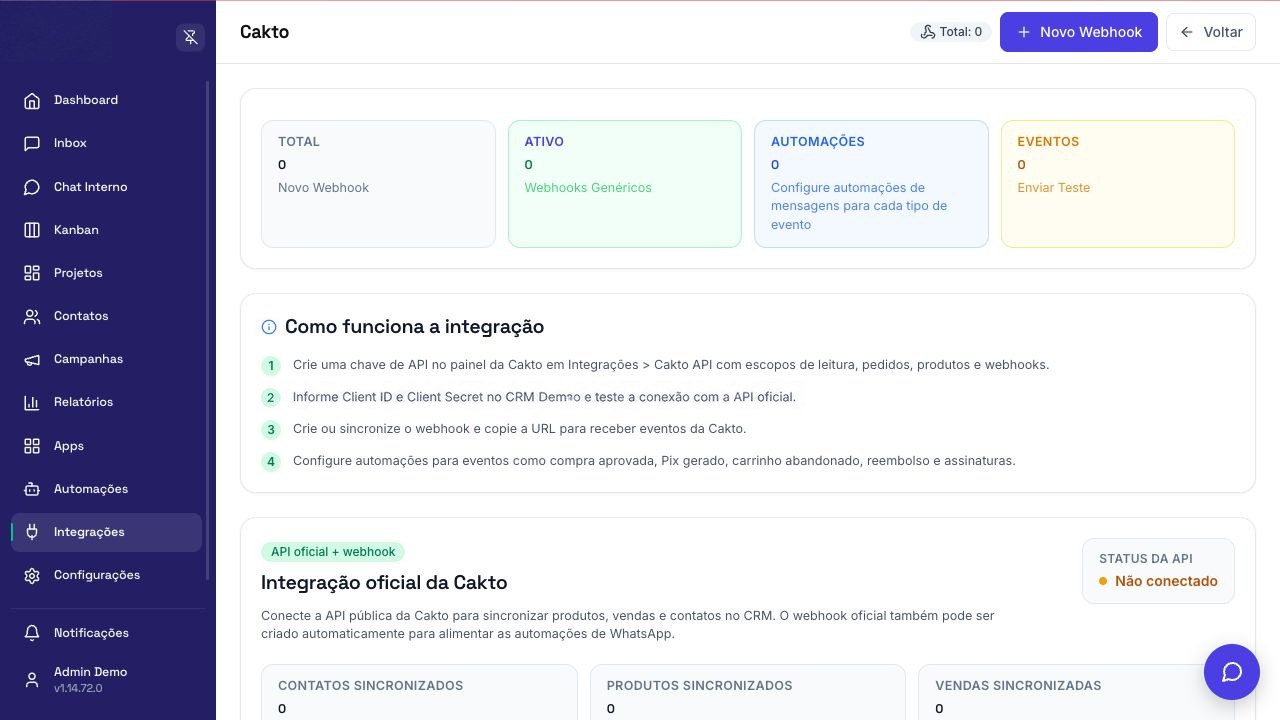Image resolution: width=1280 pixels, height=720 pixels.
Task: Click the Cakto page title
Action: pos(265,32)
